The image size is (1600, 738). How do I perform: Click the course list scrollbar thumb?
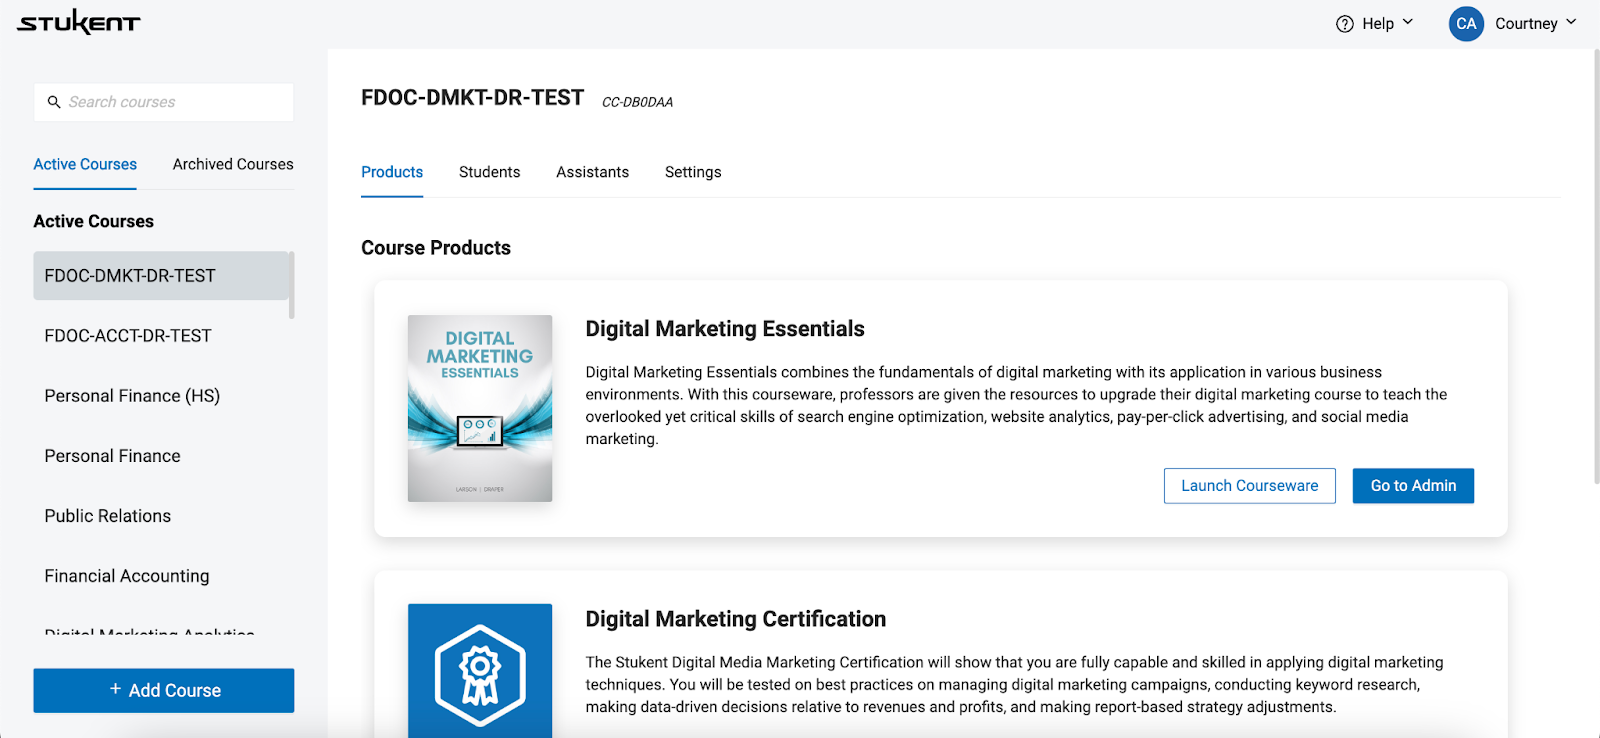click(292, 285)
